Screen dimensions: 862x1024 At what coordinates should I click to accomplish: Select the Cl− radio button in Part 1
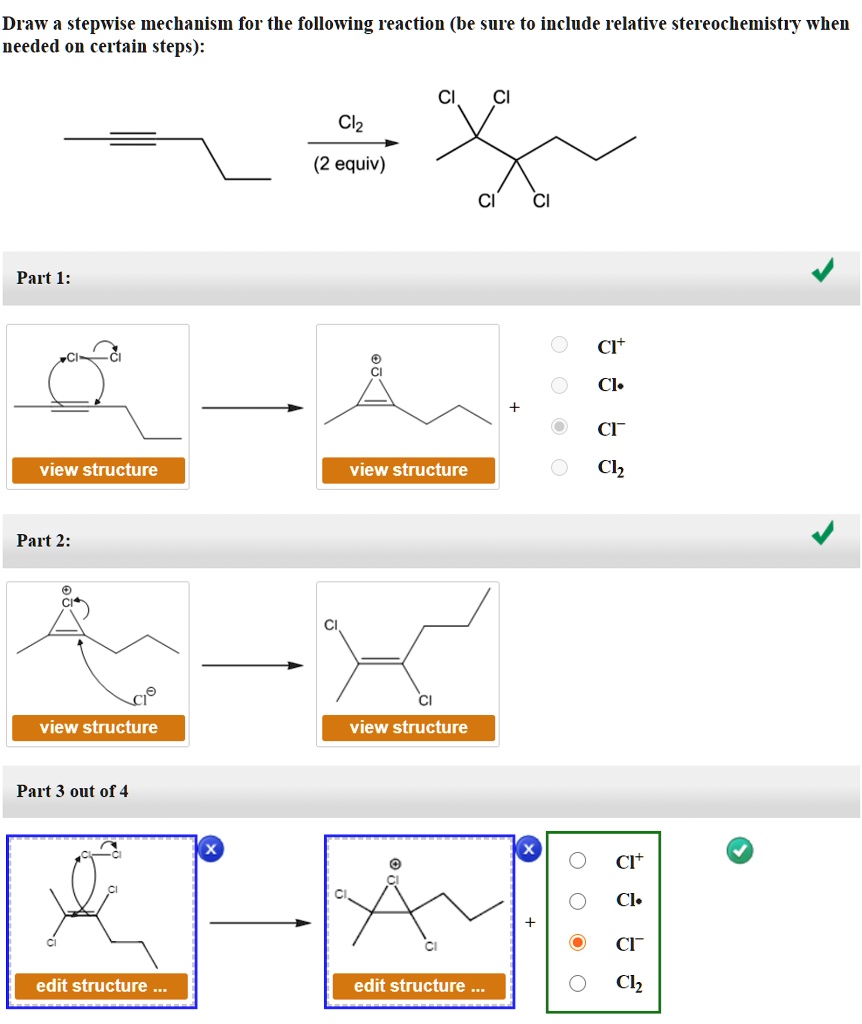(x=558, y=427)
